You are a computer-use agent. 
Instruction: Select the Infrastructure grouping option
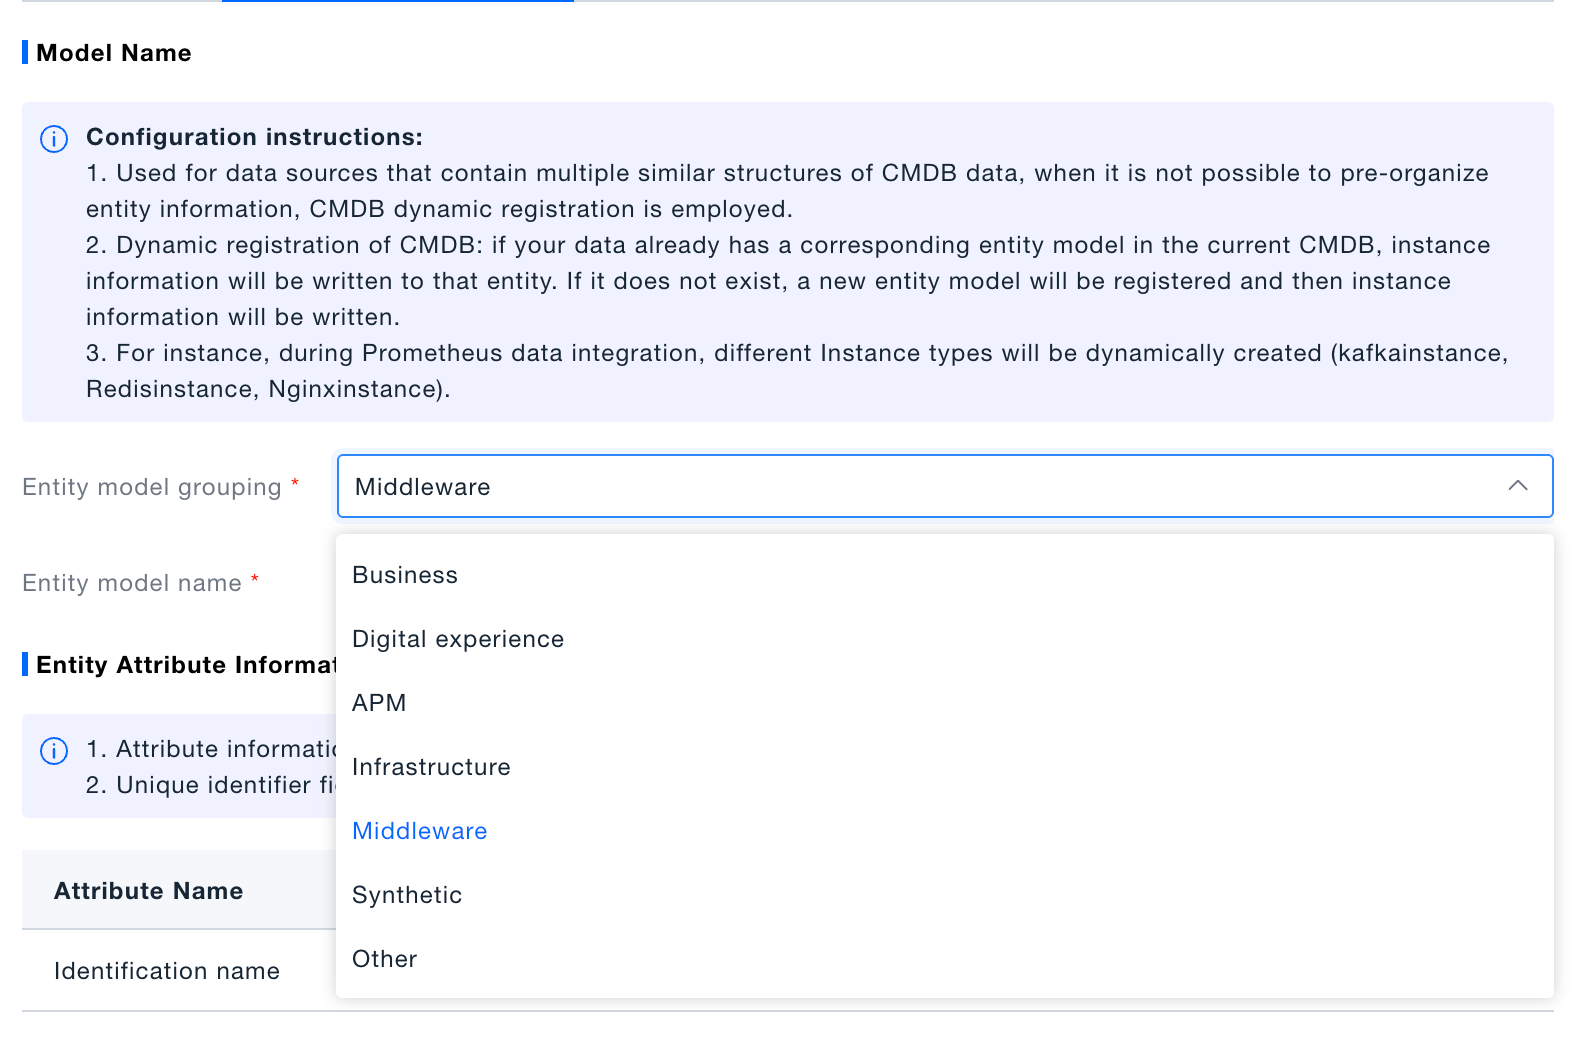coord(431,767)
